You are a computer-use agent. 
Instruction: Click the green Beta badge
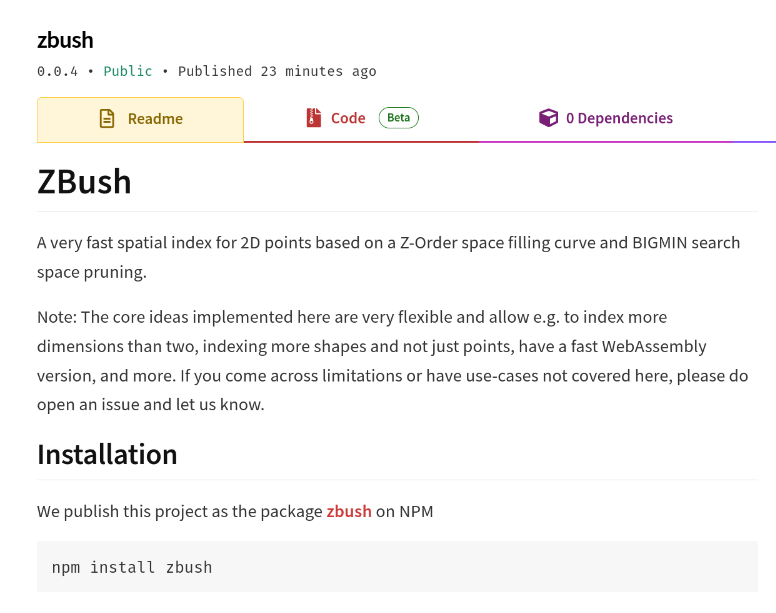(x=399, y=118)
